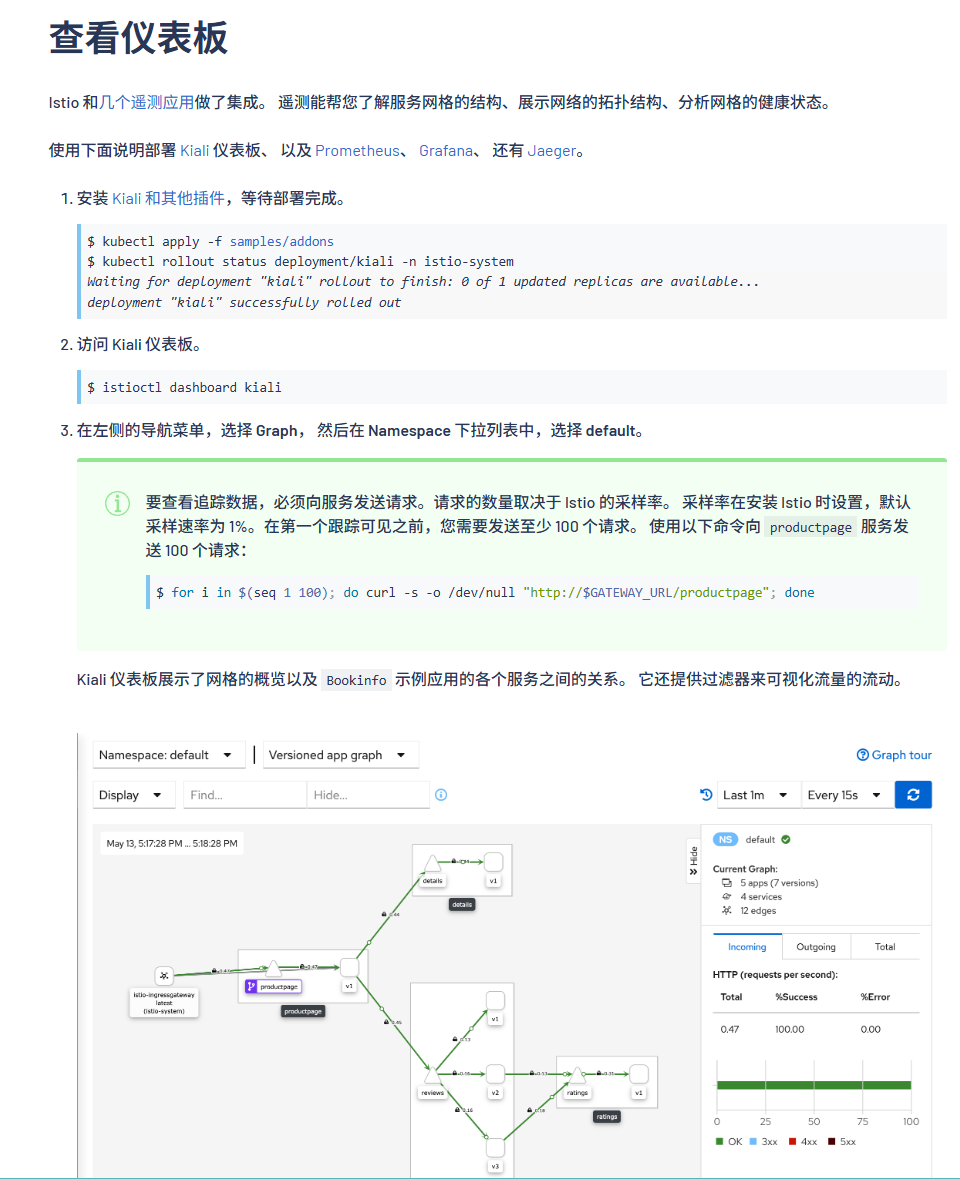Screen dimensions: 960x1179
Task: Click the 12 edges text
Action: click(x=758, y=911)
